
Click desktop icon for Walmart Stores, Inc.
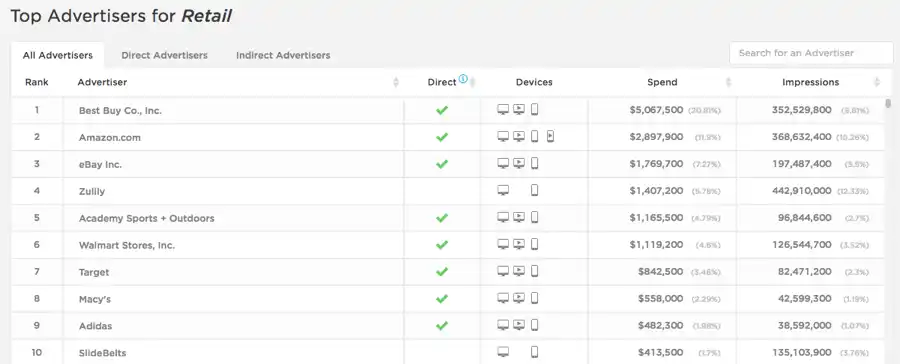click(x=503, y=245)
